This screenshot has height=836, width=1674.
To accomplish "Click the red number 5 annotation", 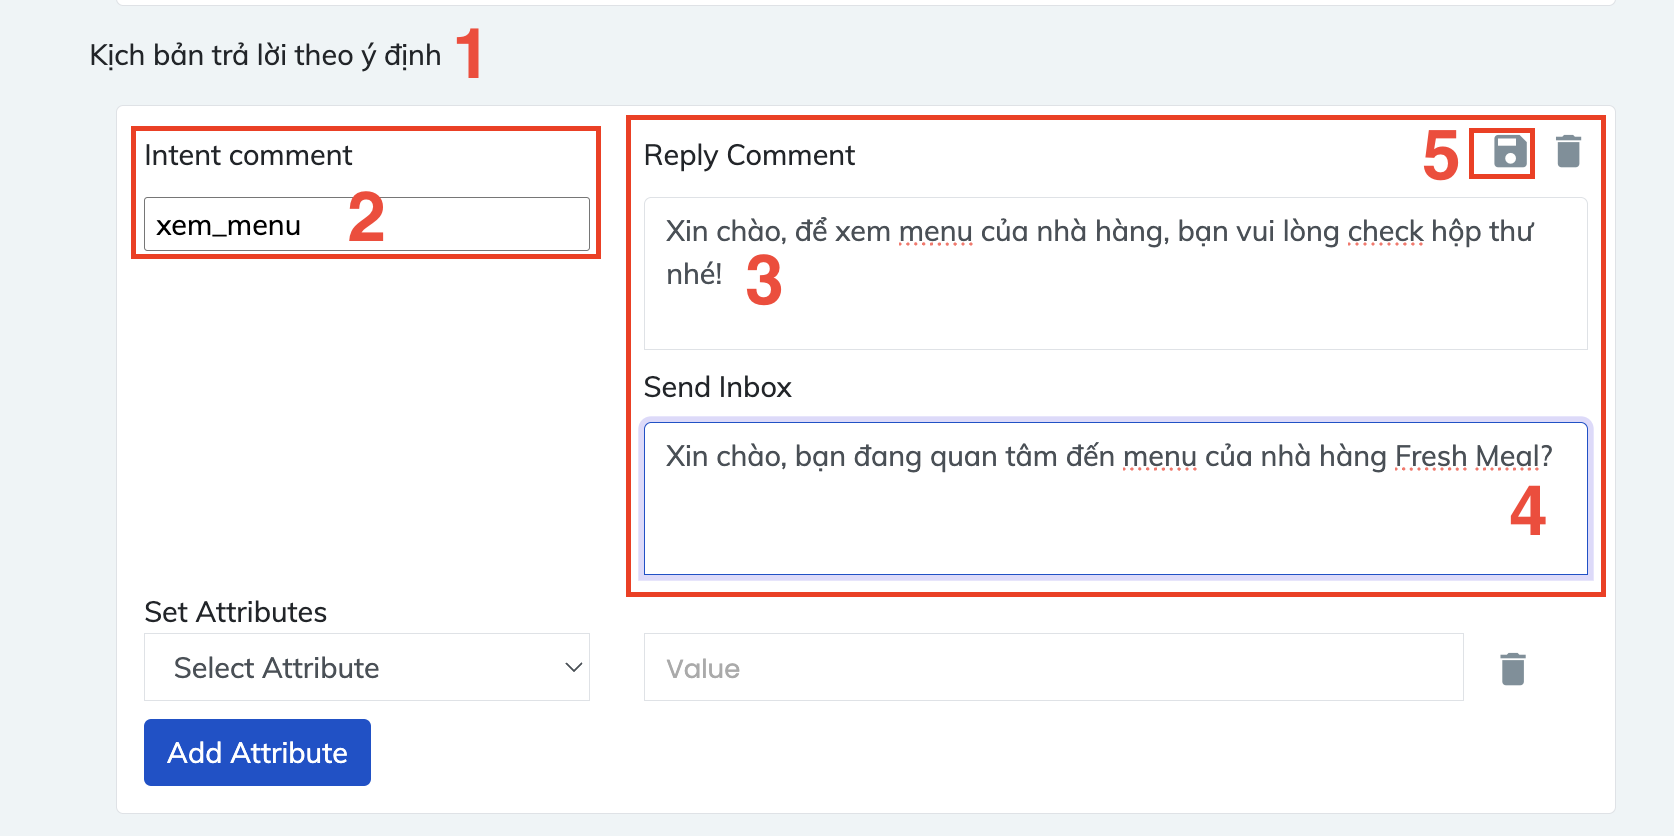I will click(1440, 157).
